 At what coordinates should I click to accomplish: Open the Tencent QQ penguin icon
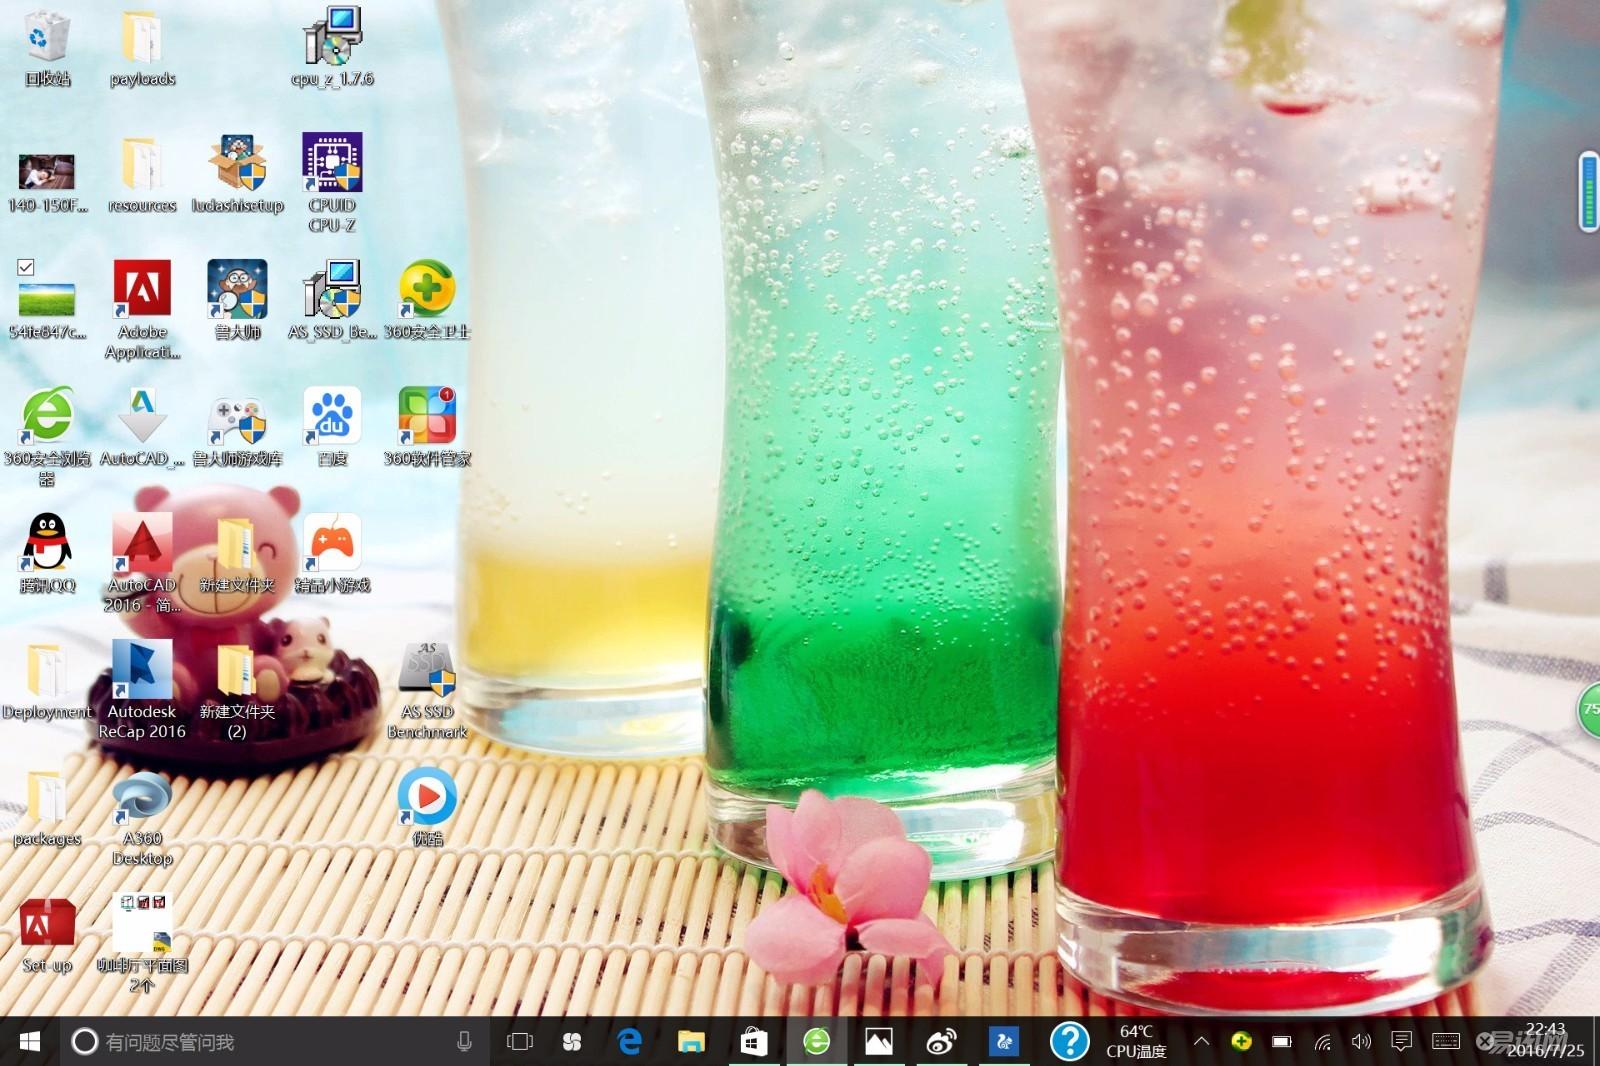tap(46, 545)
